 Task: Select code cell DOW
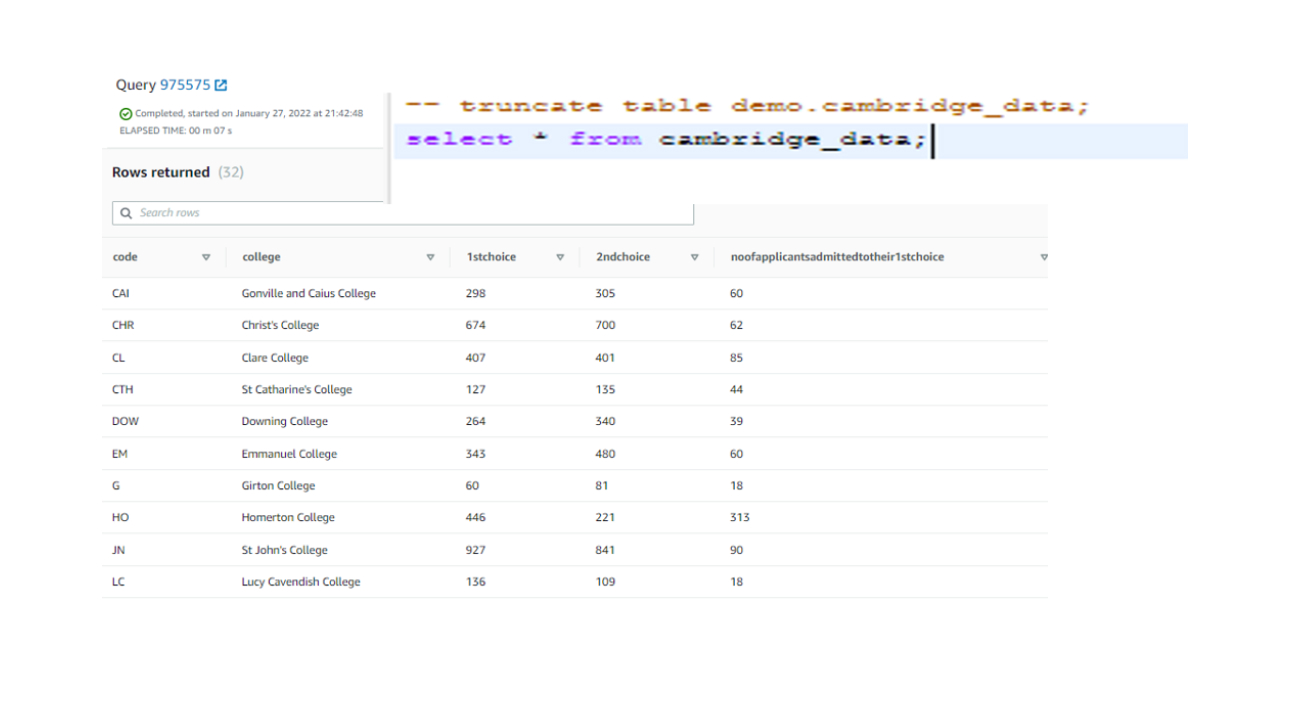click(126, 422)
